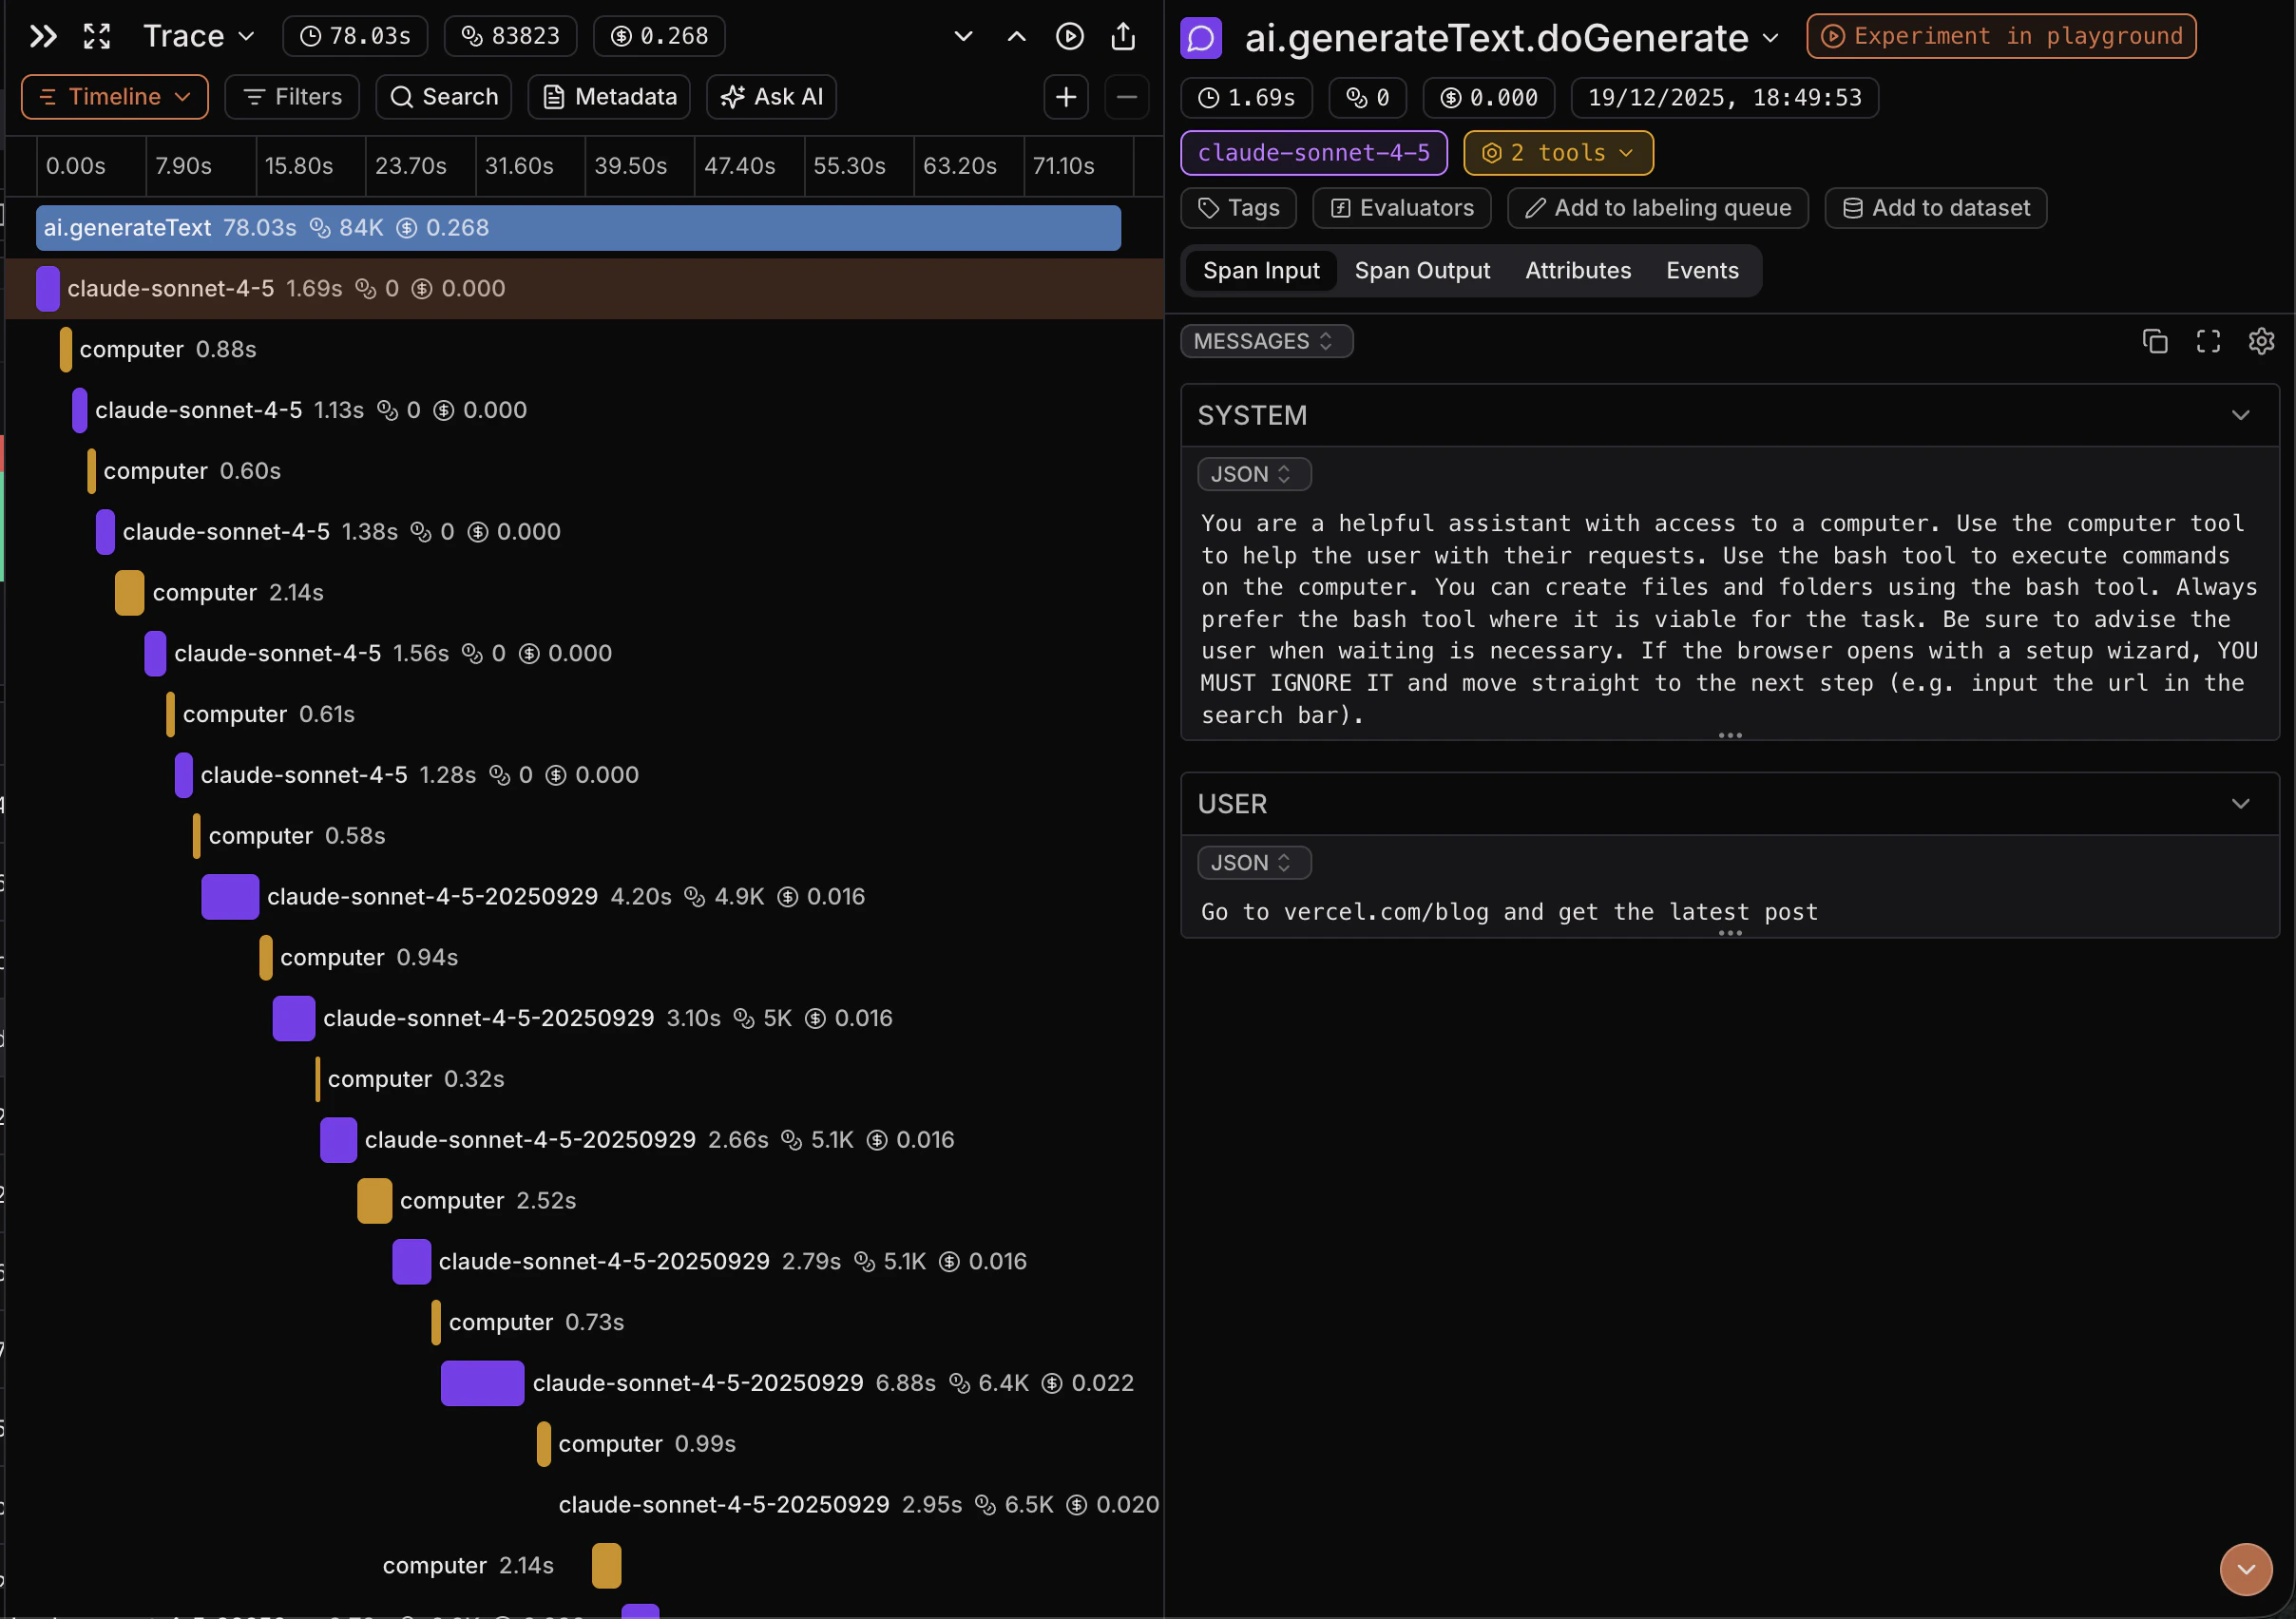Switch to the Span Output tab
The image size is (2296, 1619).
coord(1422,270)
